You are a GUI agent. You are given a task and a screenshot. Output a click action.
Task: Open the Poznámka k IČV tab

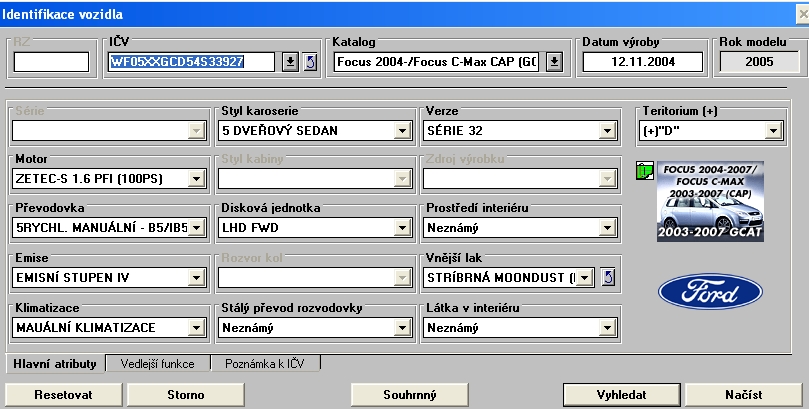pos(267,364)
